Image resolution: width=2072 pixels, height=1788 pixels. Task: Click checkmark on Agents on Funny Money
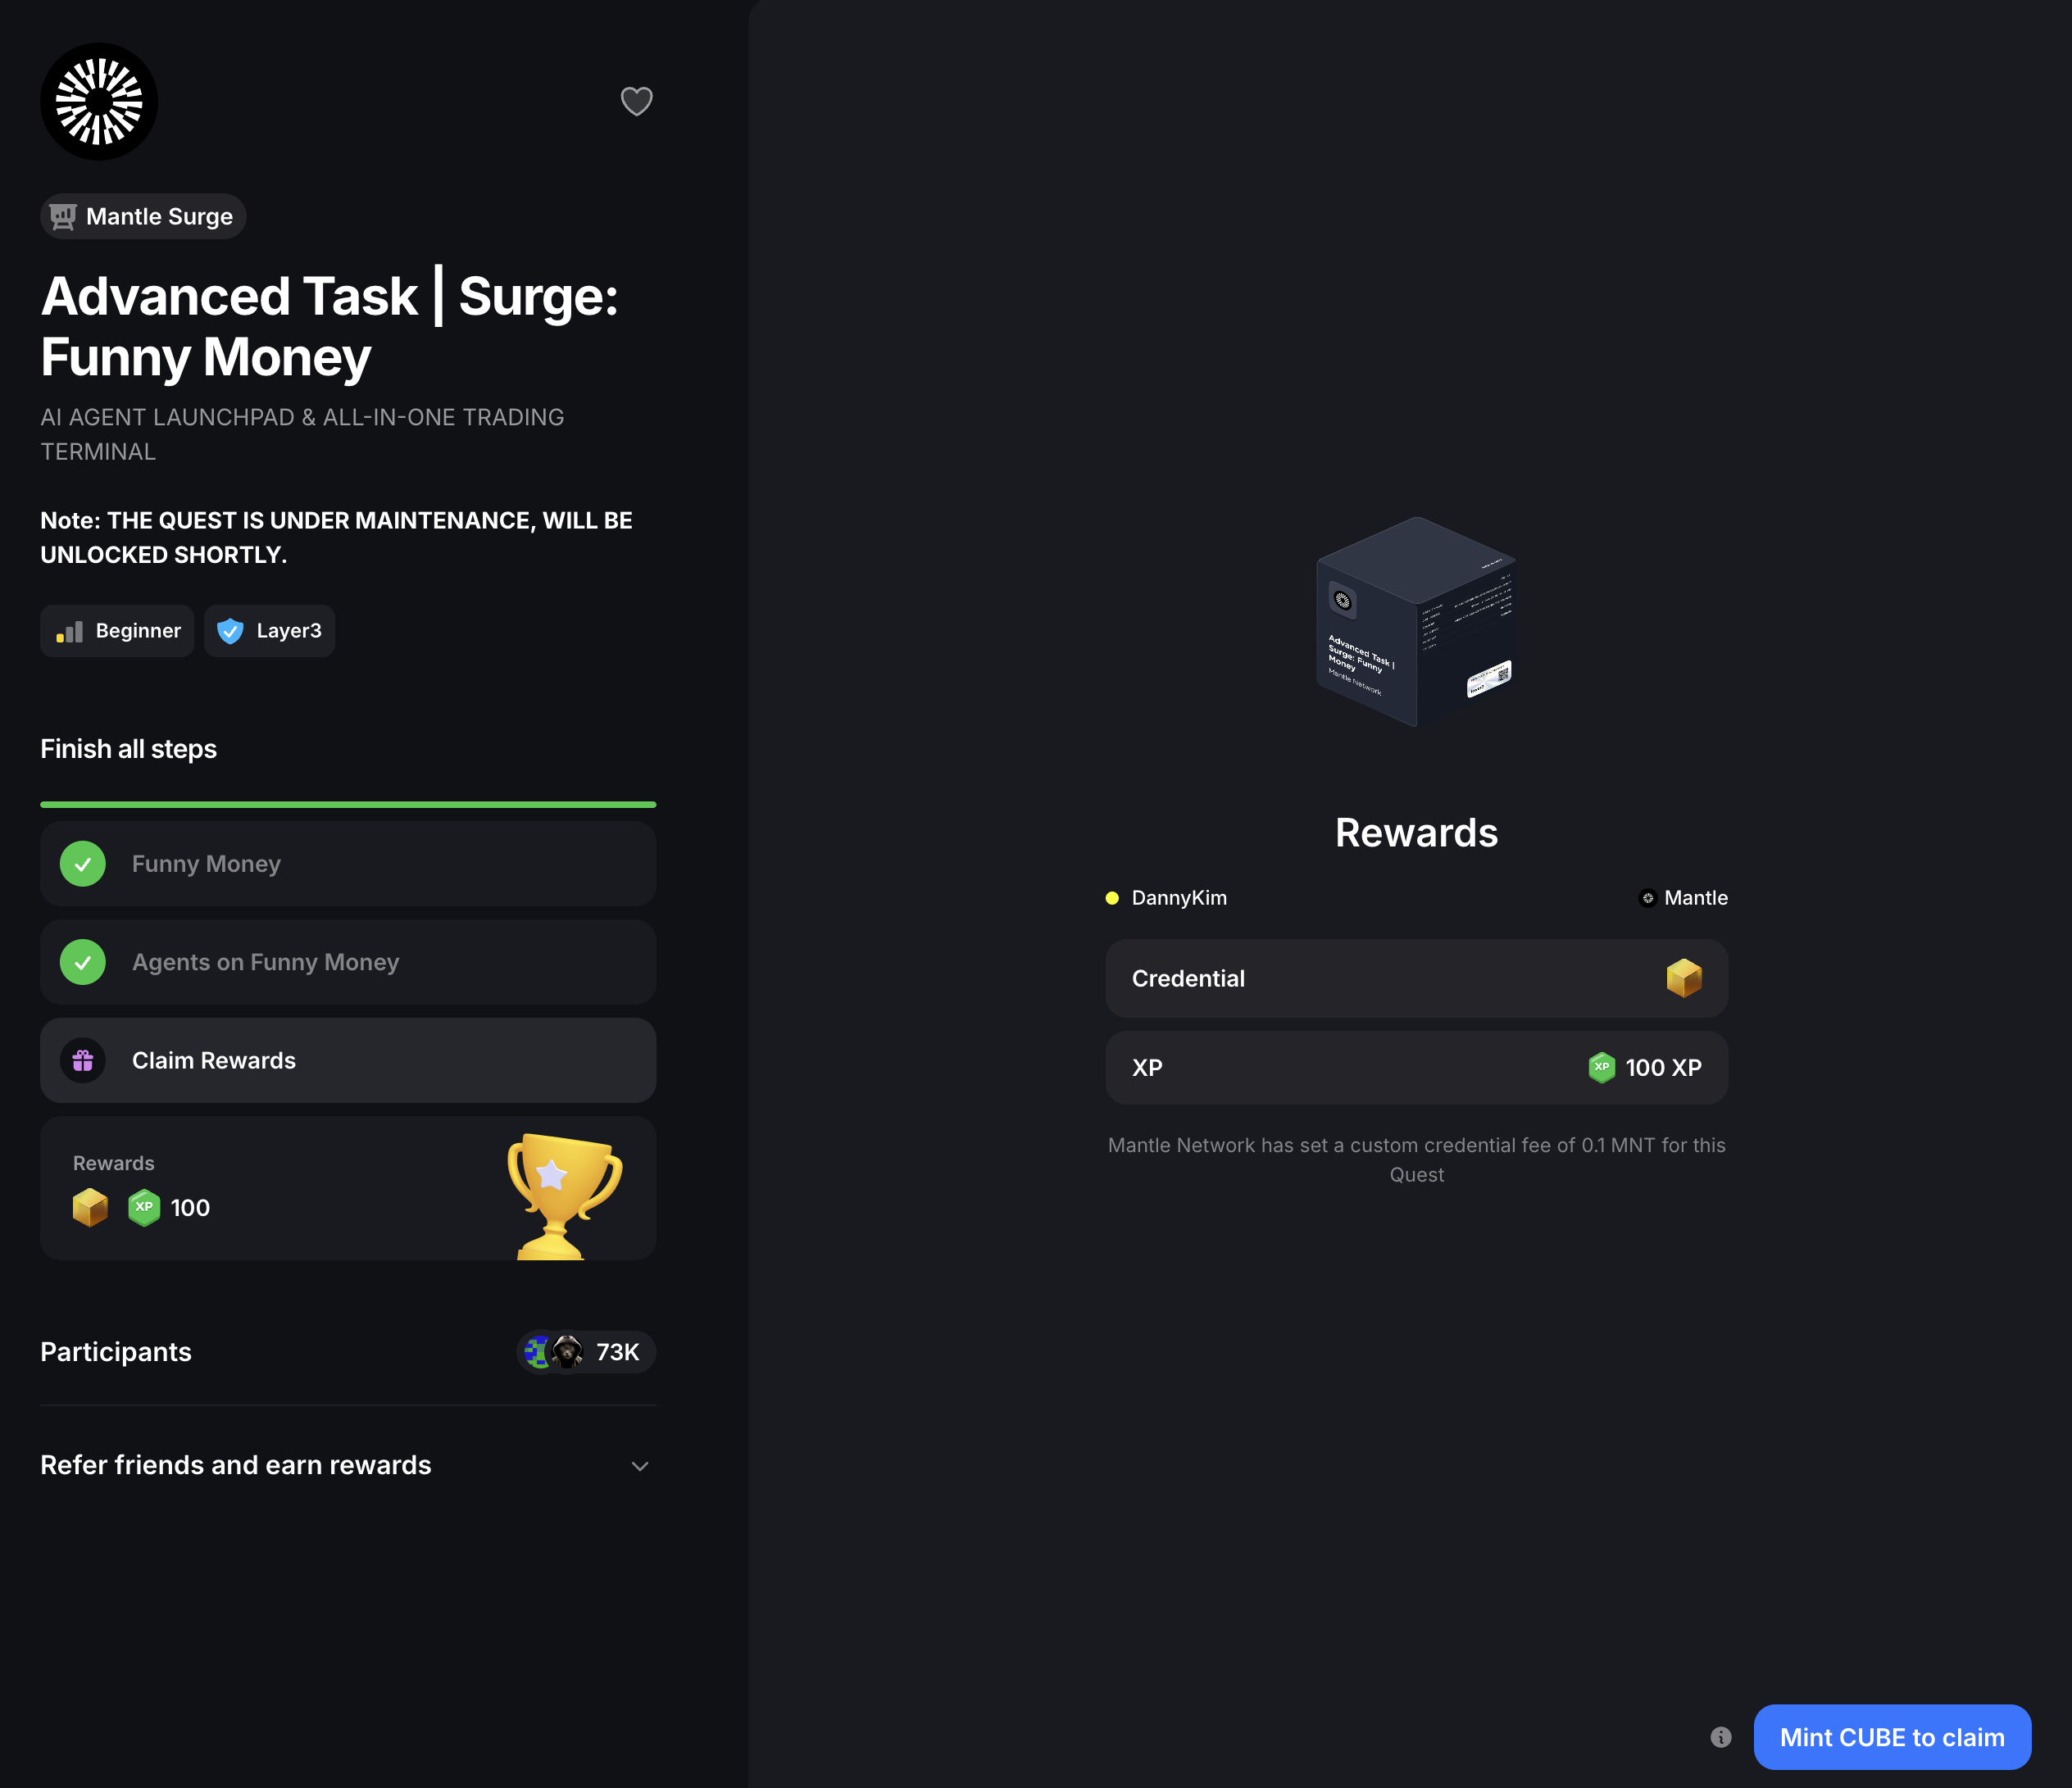(x=83, y=962)
